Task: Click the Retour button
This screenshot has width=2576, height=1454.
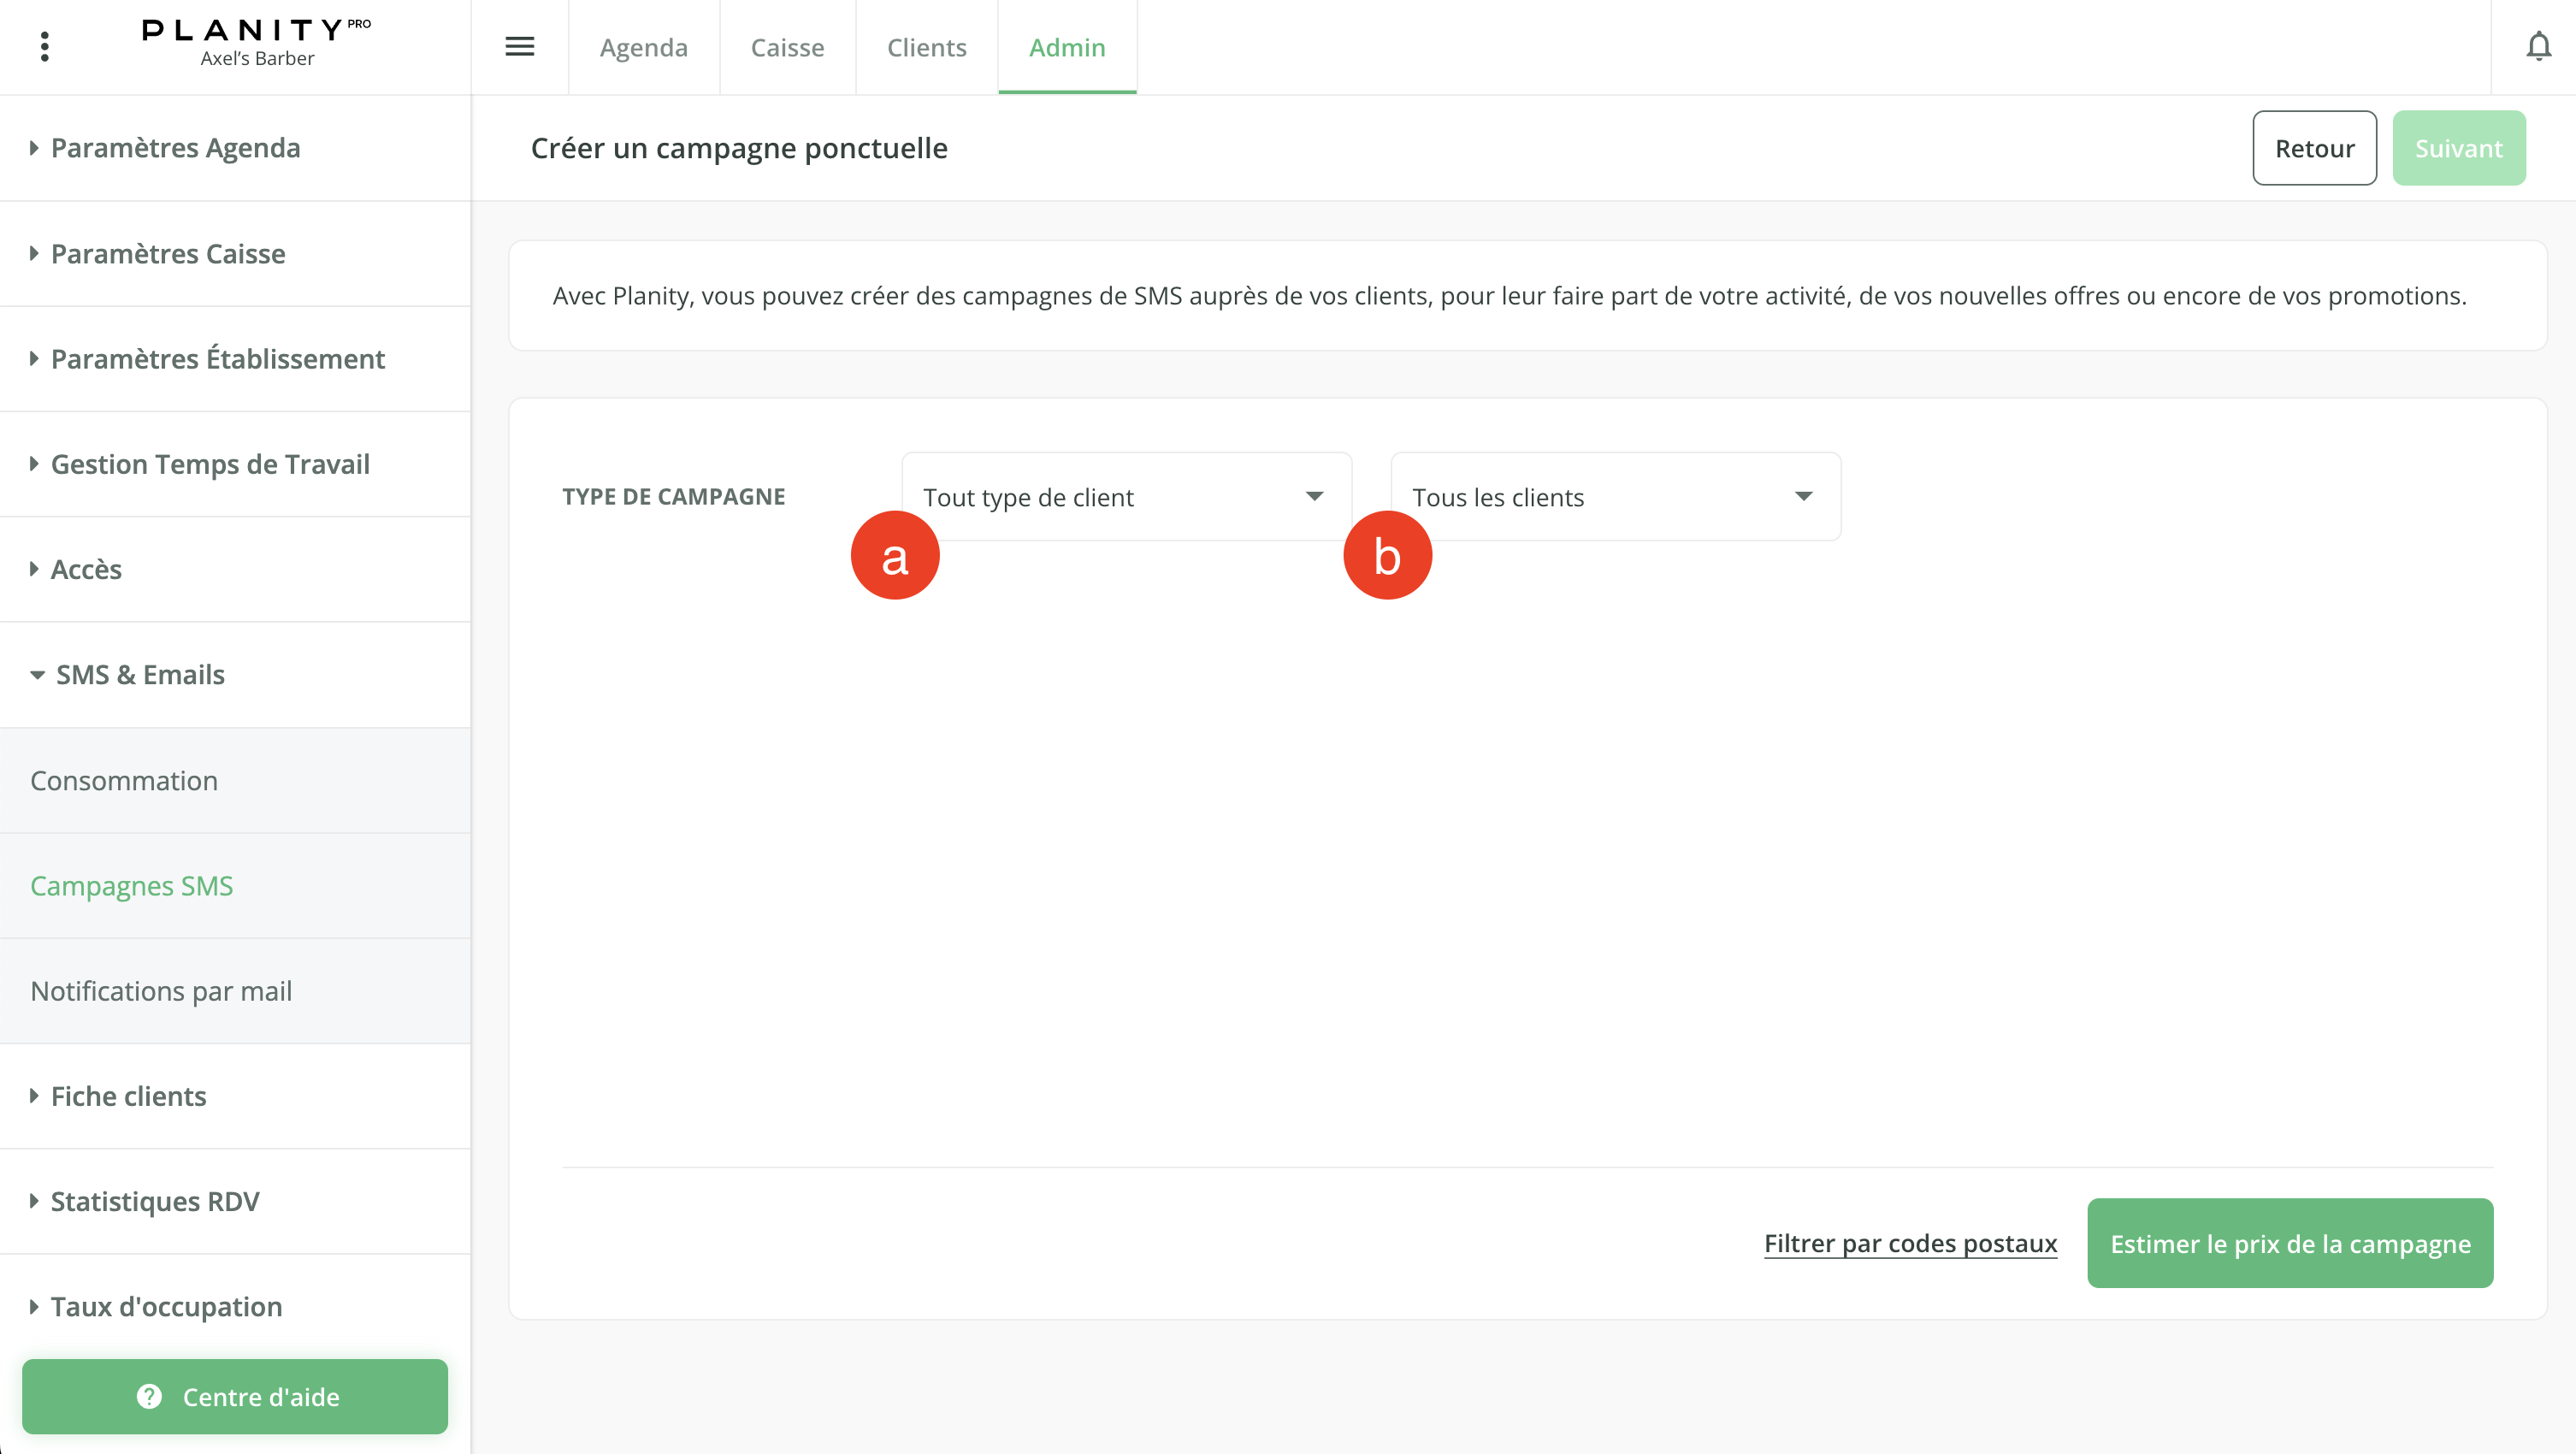Action: click(2314, 147)
